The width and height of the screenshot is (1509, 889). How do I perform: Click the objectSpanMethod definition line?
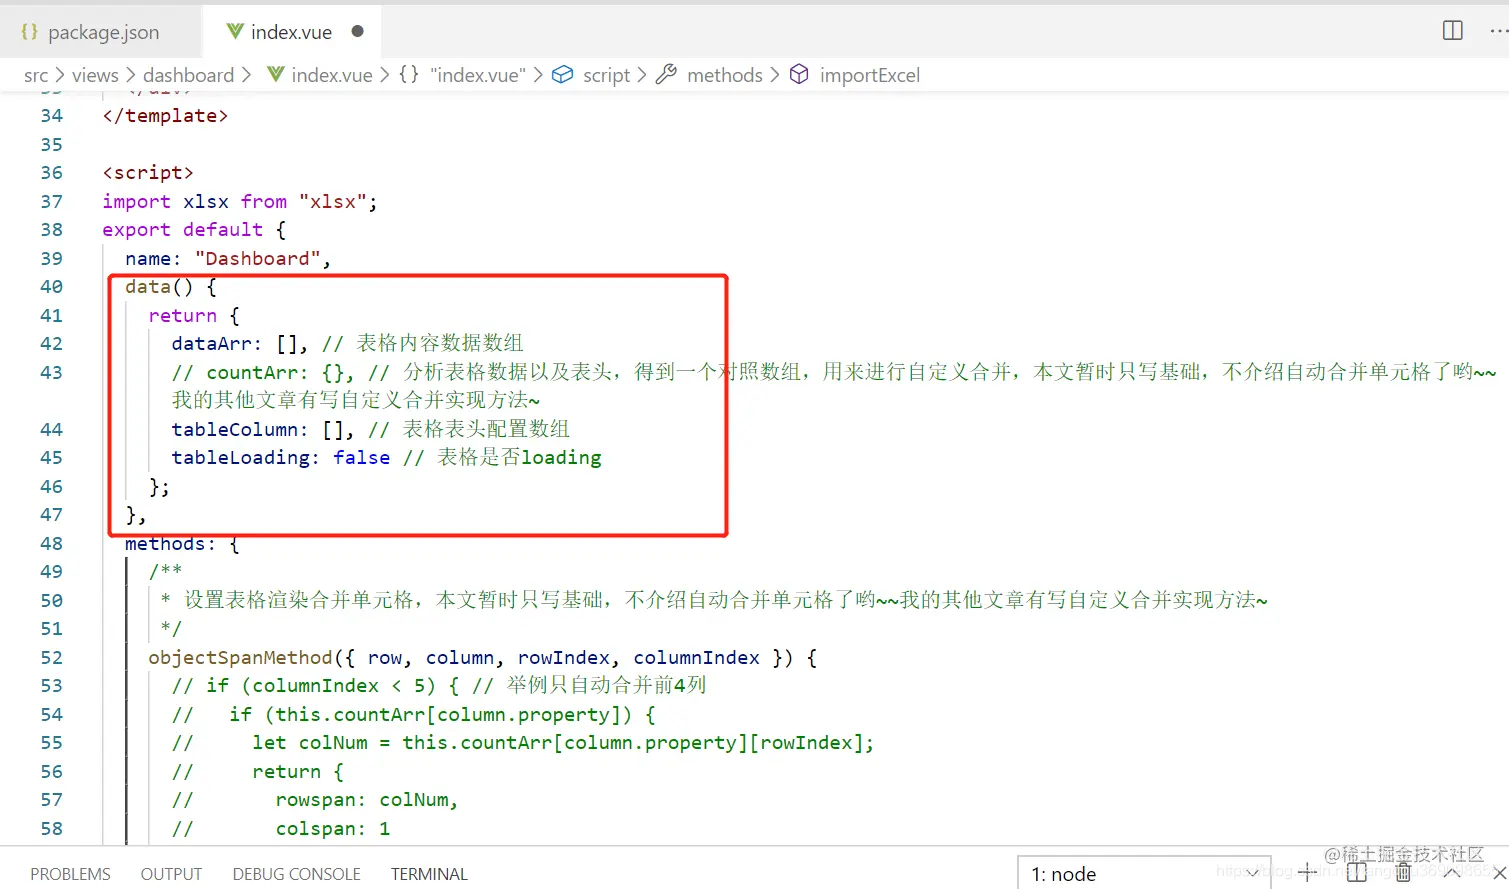tap(483, 658)
